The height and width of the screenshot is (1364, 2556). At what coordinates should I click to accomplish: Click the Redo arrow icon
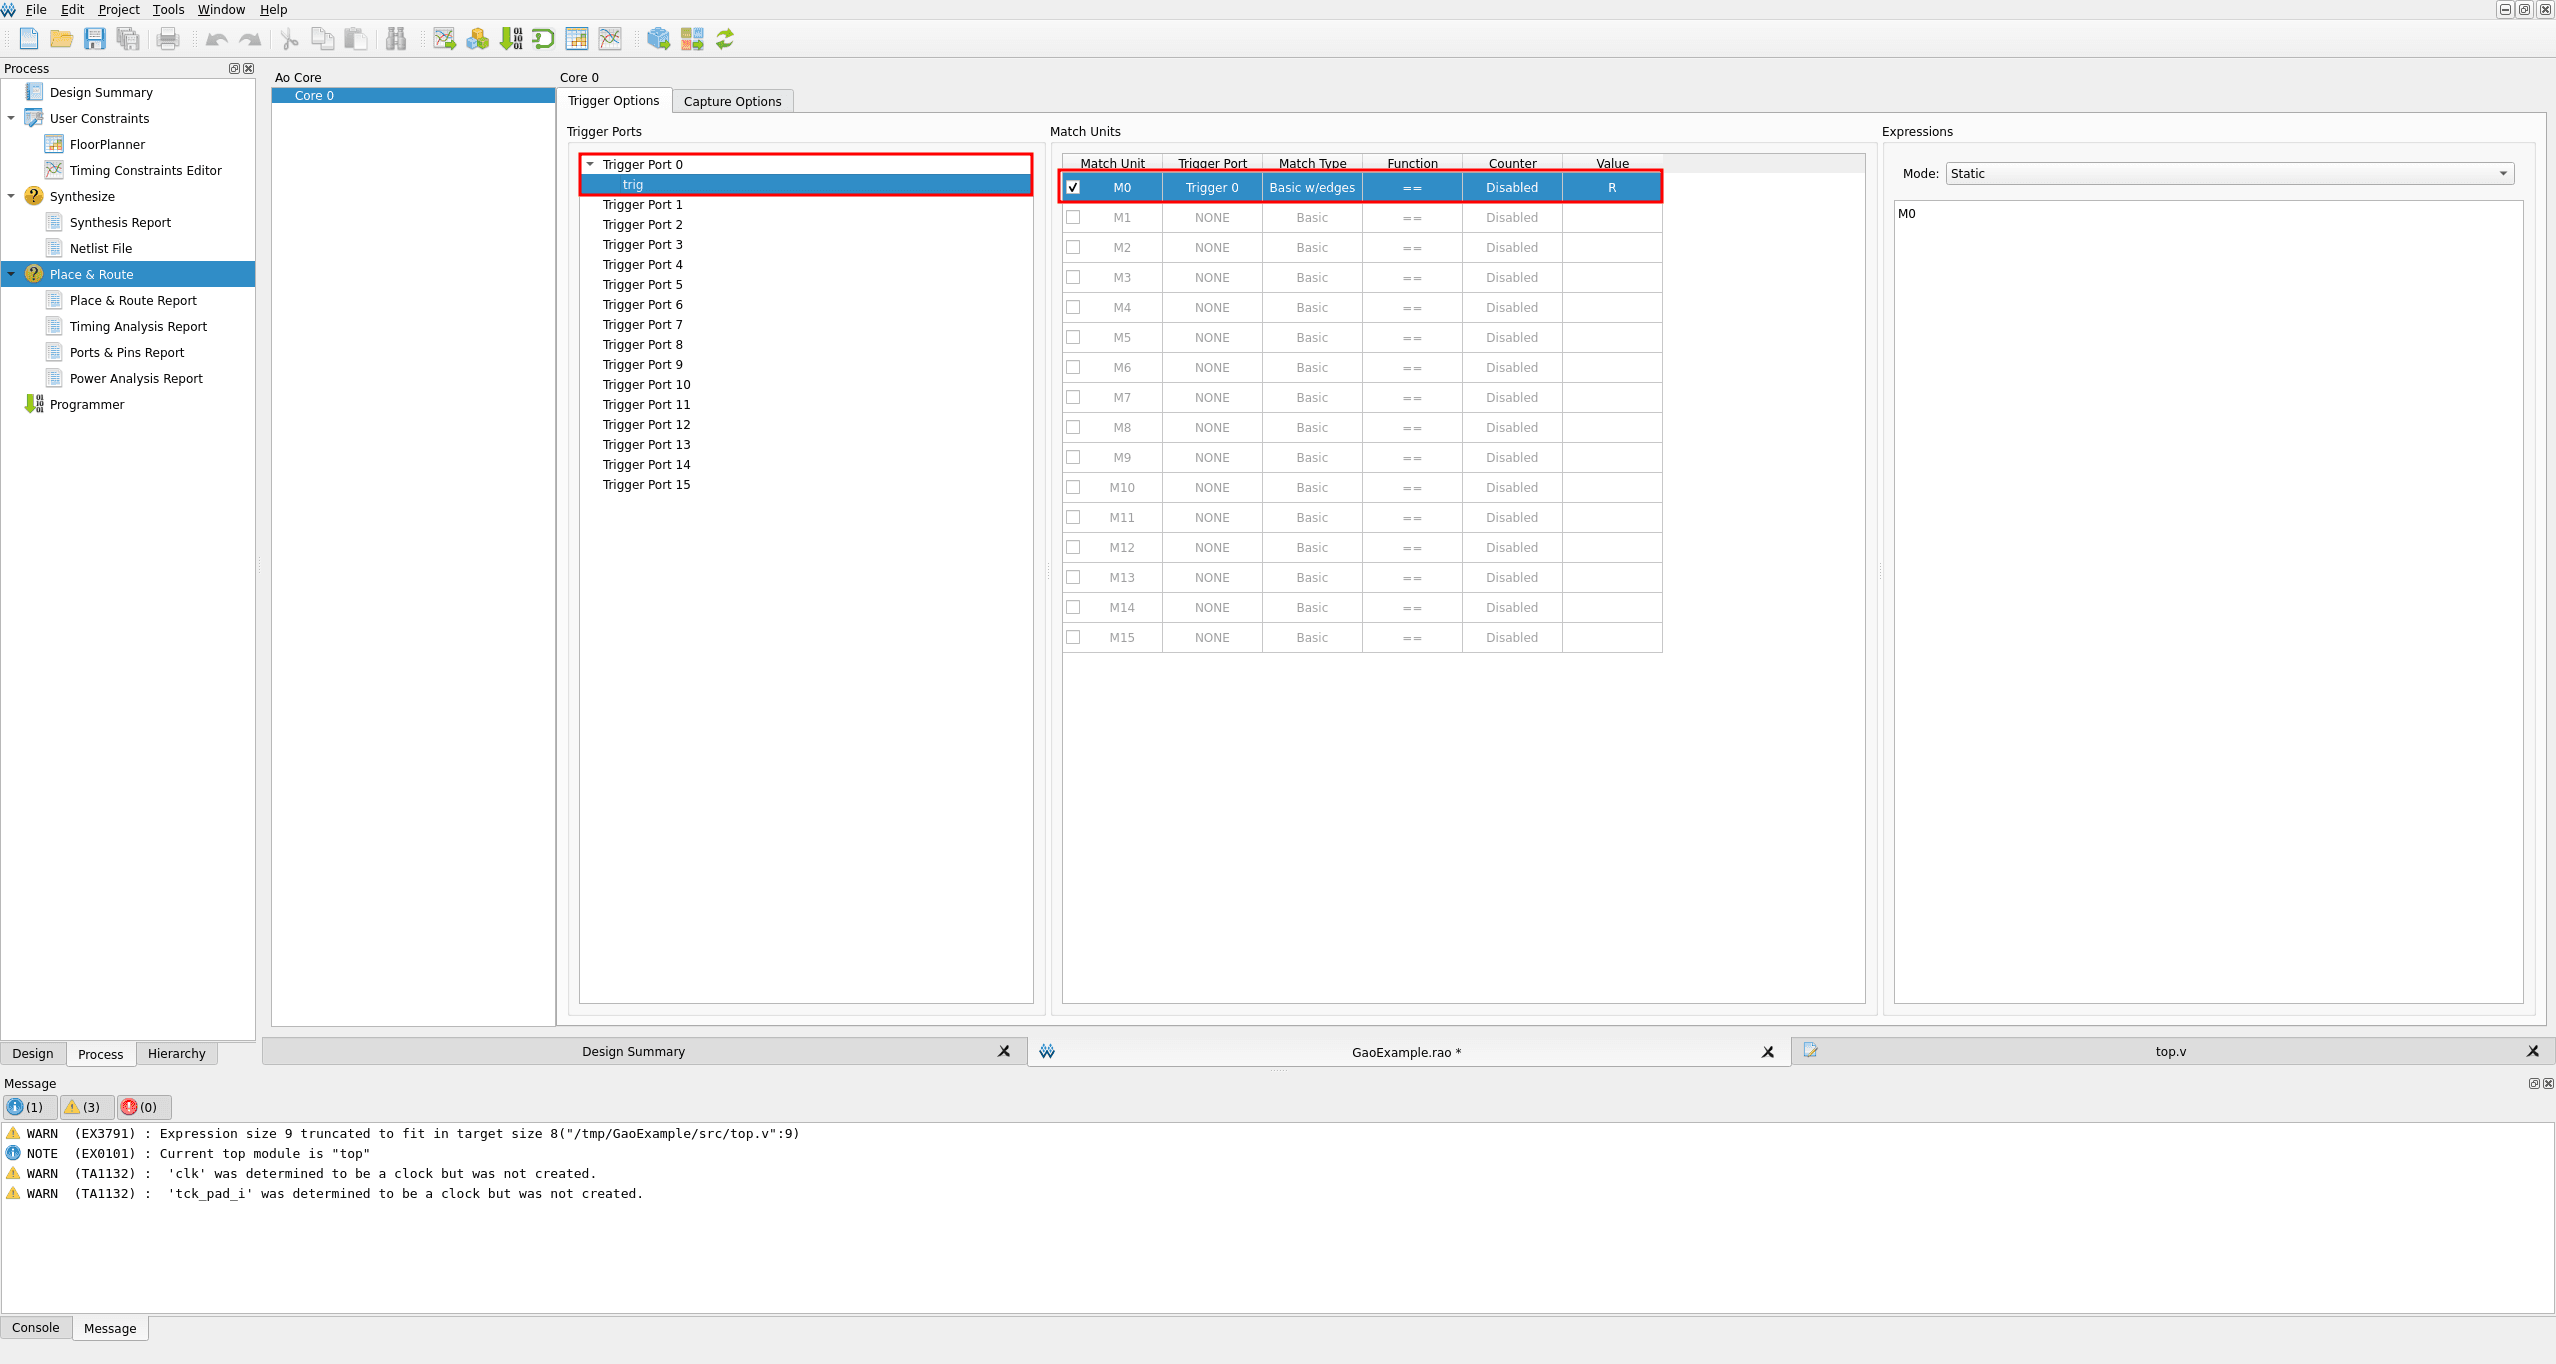click(250, 39)
